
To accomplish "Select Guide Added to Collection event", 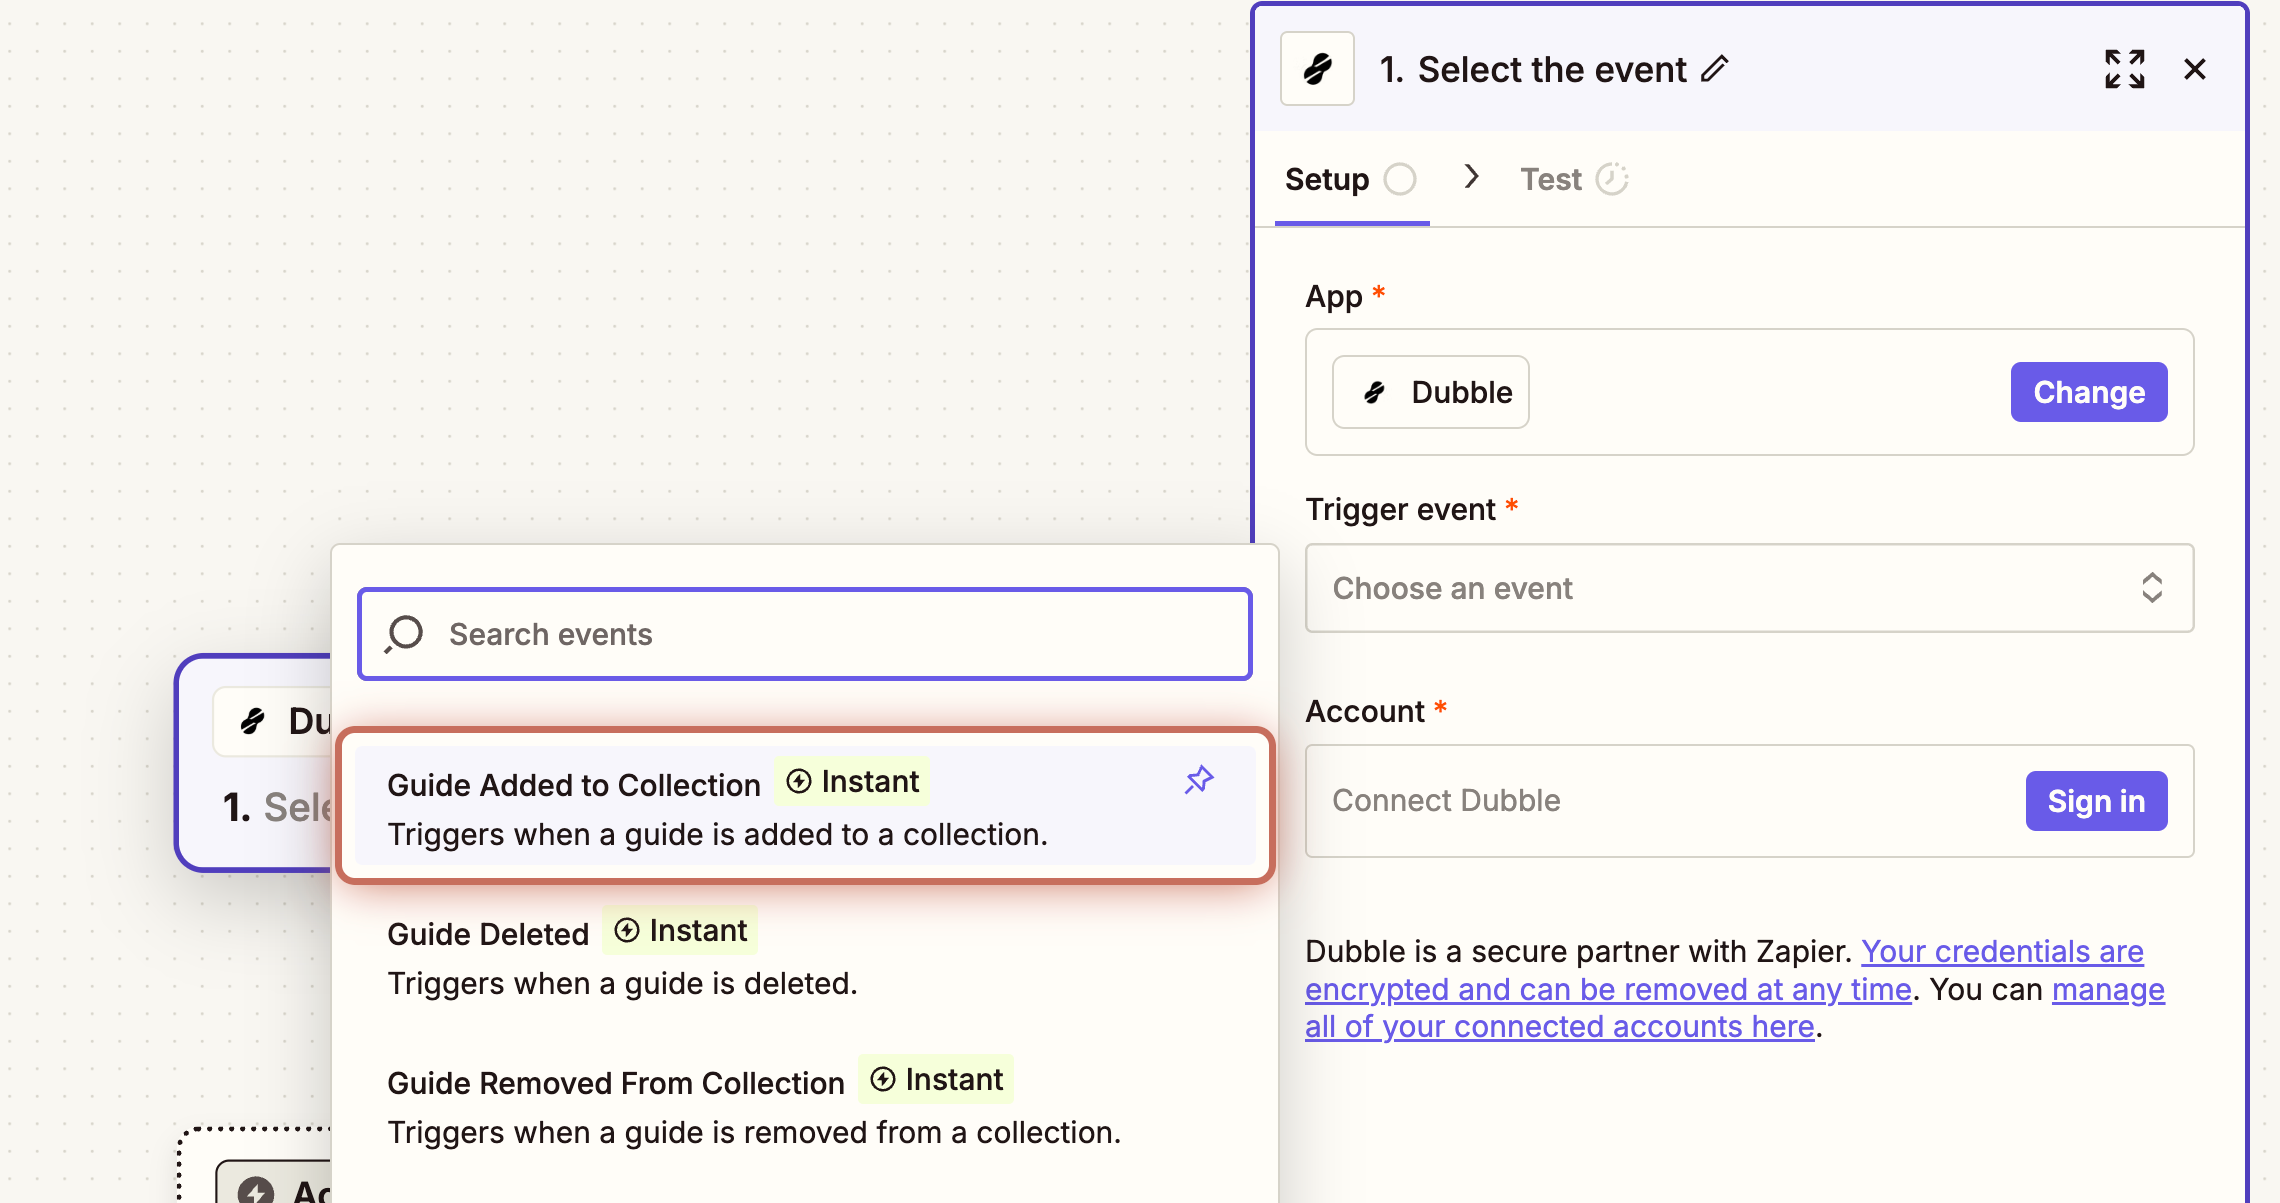I will (x=804, y=806).
